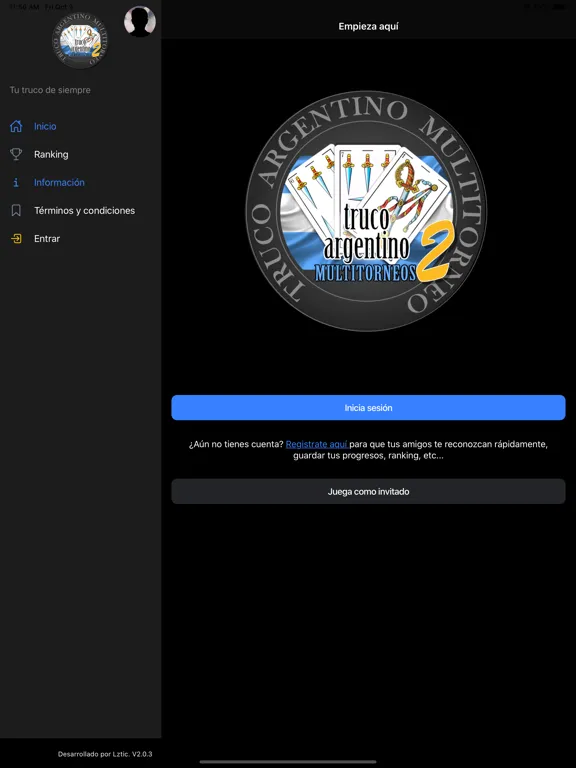The image size is (576, 768).
Task: Select Información in the sidebar
Action: pyautogui.click(x=59, y=182)
